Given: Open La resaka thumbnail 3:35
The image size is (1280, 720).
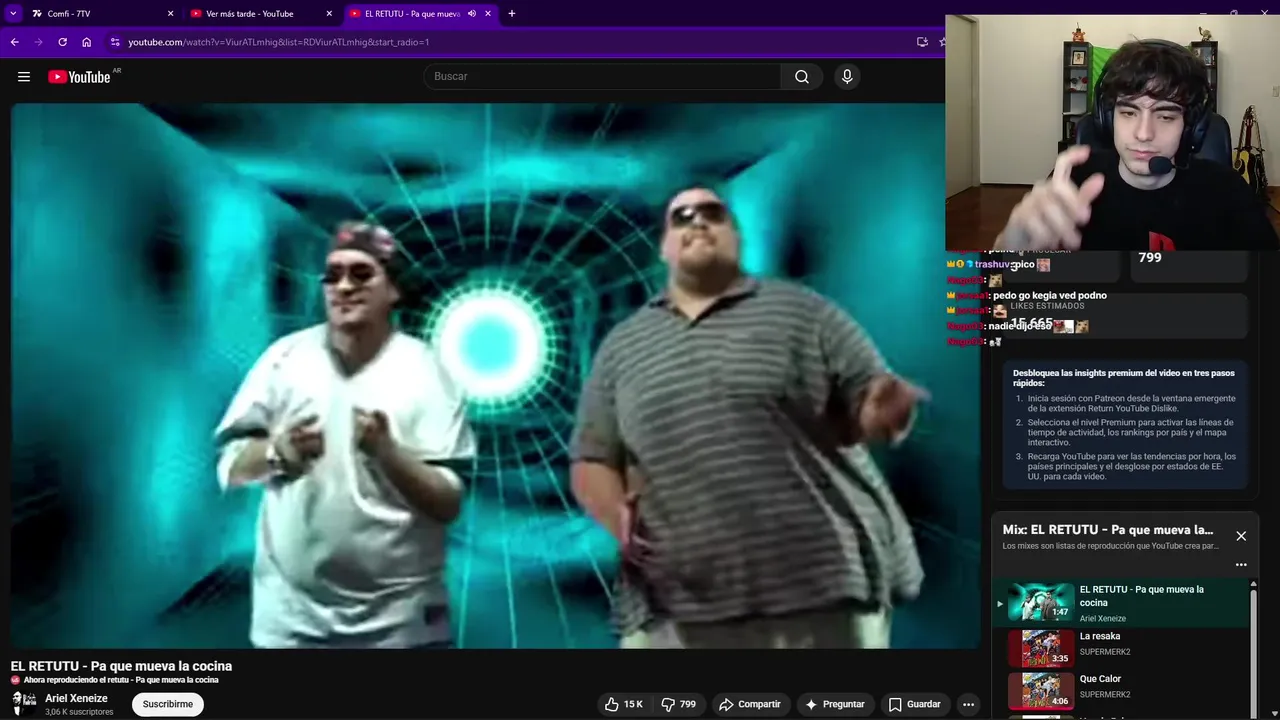Looking at the screenshot, I should [x=1041, y=647].
